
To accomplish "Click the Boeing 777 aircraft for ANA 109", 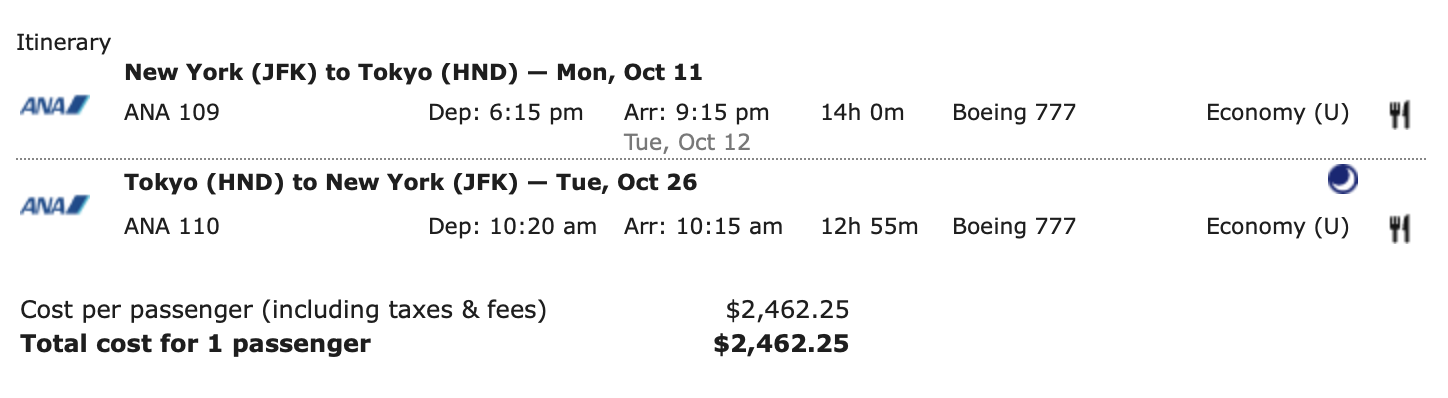I will point(1014,113).
